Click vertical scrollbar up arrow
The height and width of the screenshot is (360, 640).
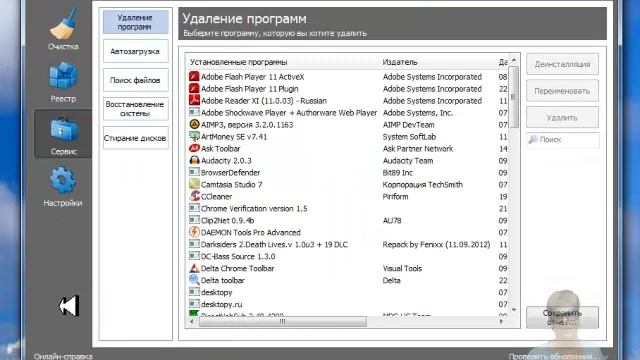514,60
